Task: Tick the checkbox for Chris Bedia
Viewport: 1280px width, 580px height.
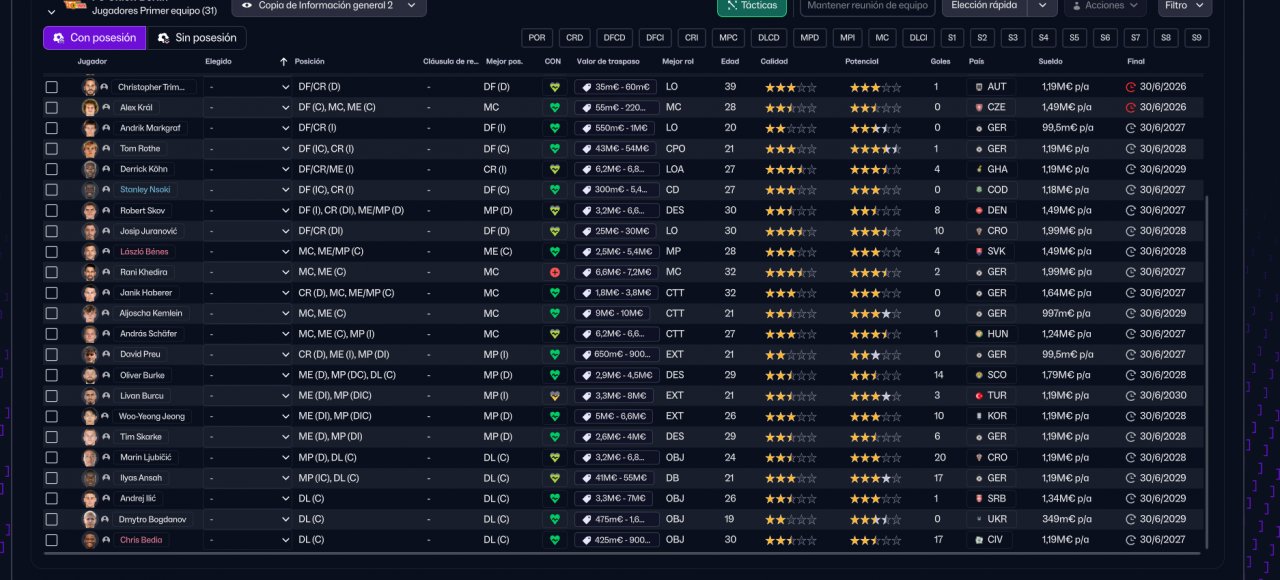Action: click(x=52, y=540)
